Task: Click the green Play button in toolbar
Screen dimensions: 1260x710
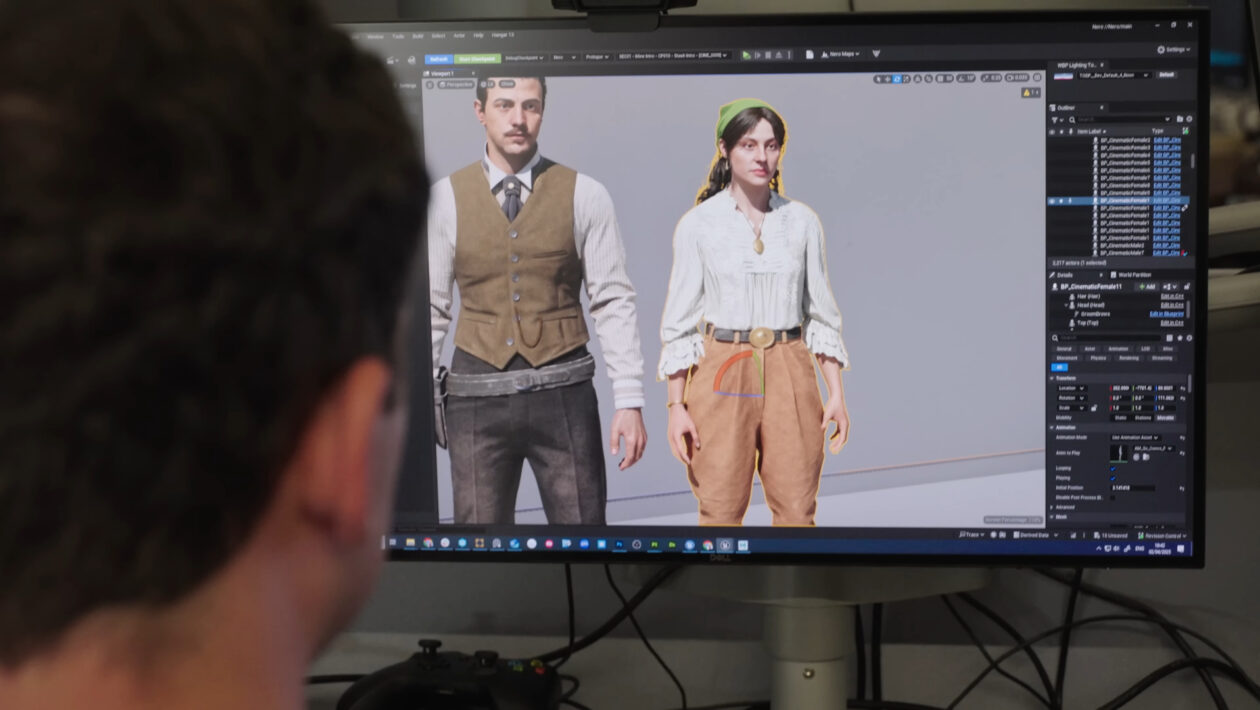Action: [x=746, y=55]
